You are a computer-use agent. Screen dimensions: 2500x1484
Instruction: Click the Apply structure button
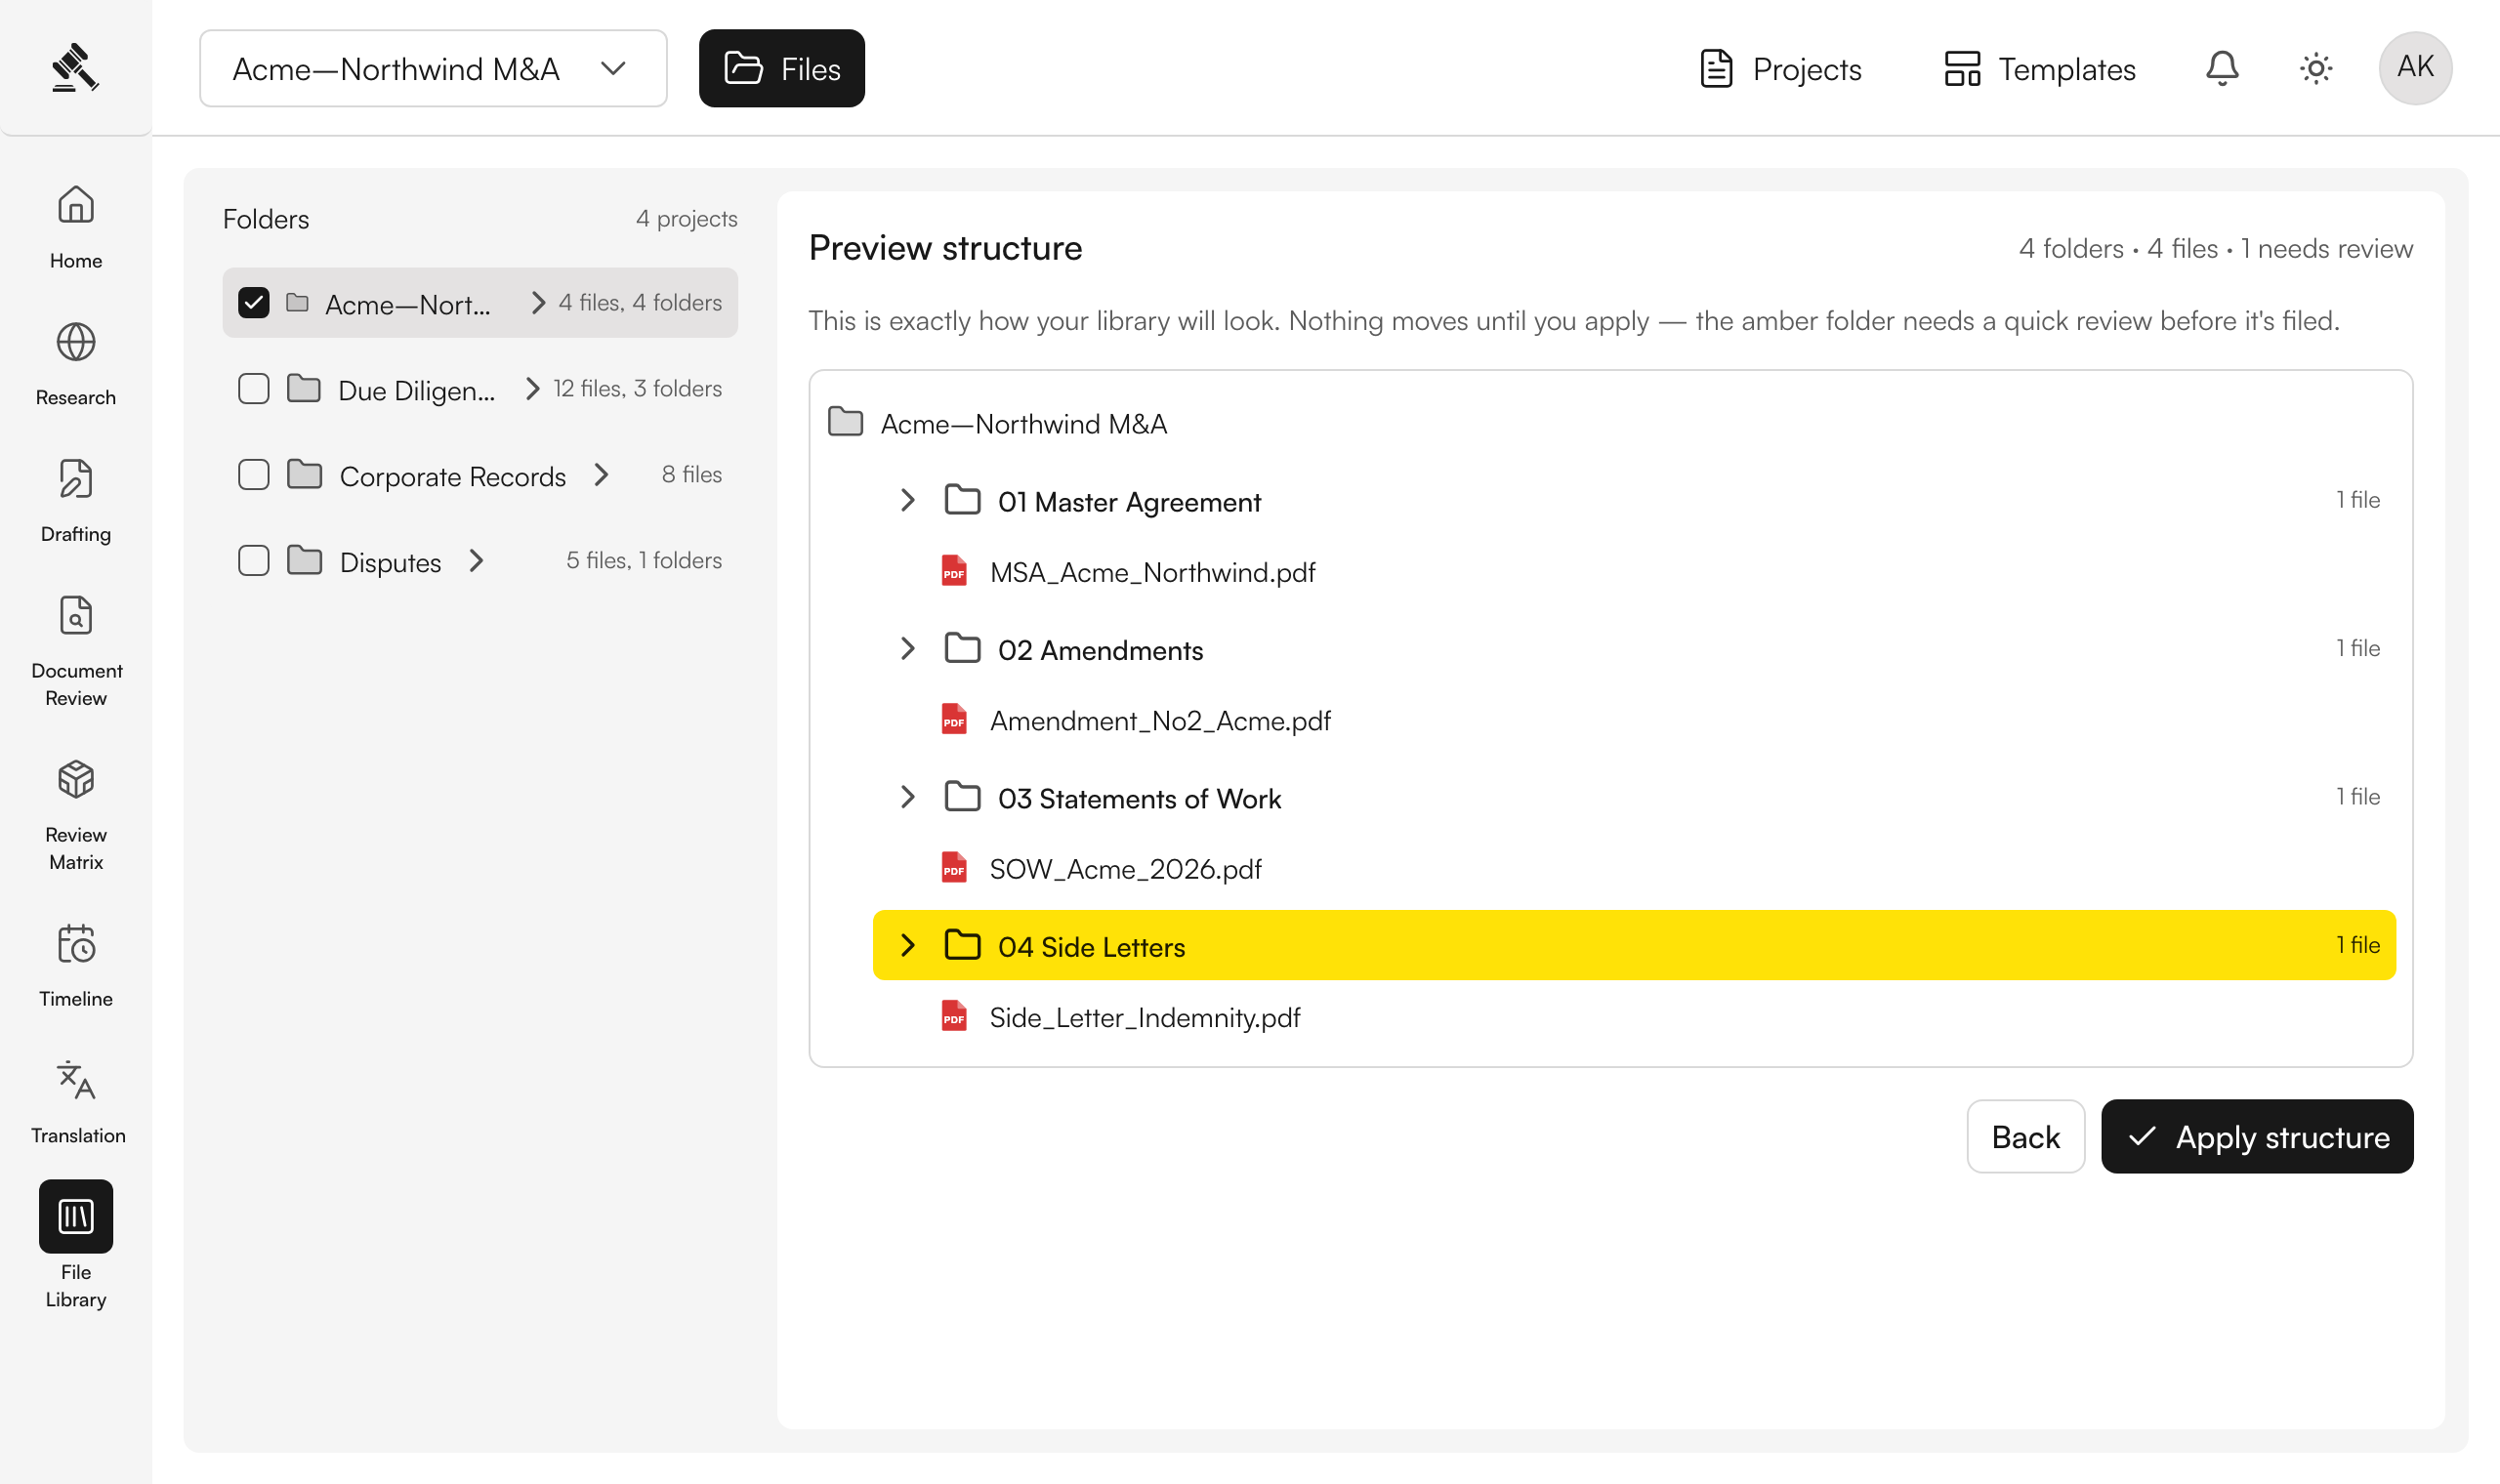(x=2257, y=1136)
